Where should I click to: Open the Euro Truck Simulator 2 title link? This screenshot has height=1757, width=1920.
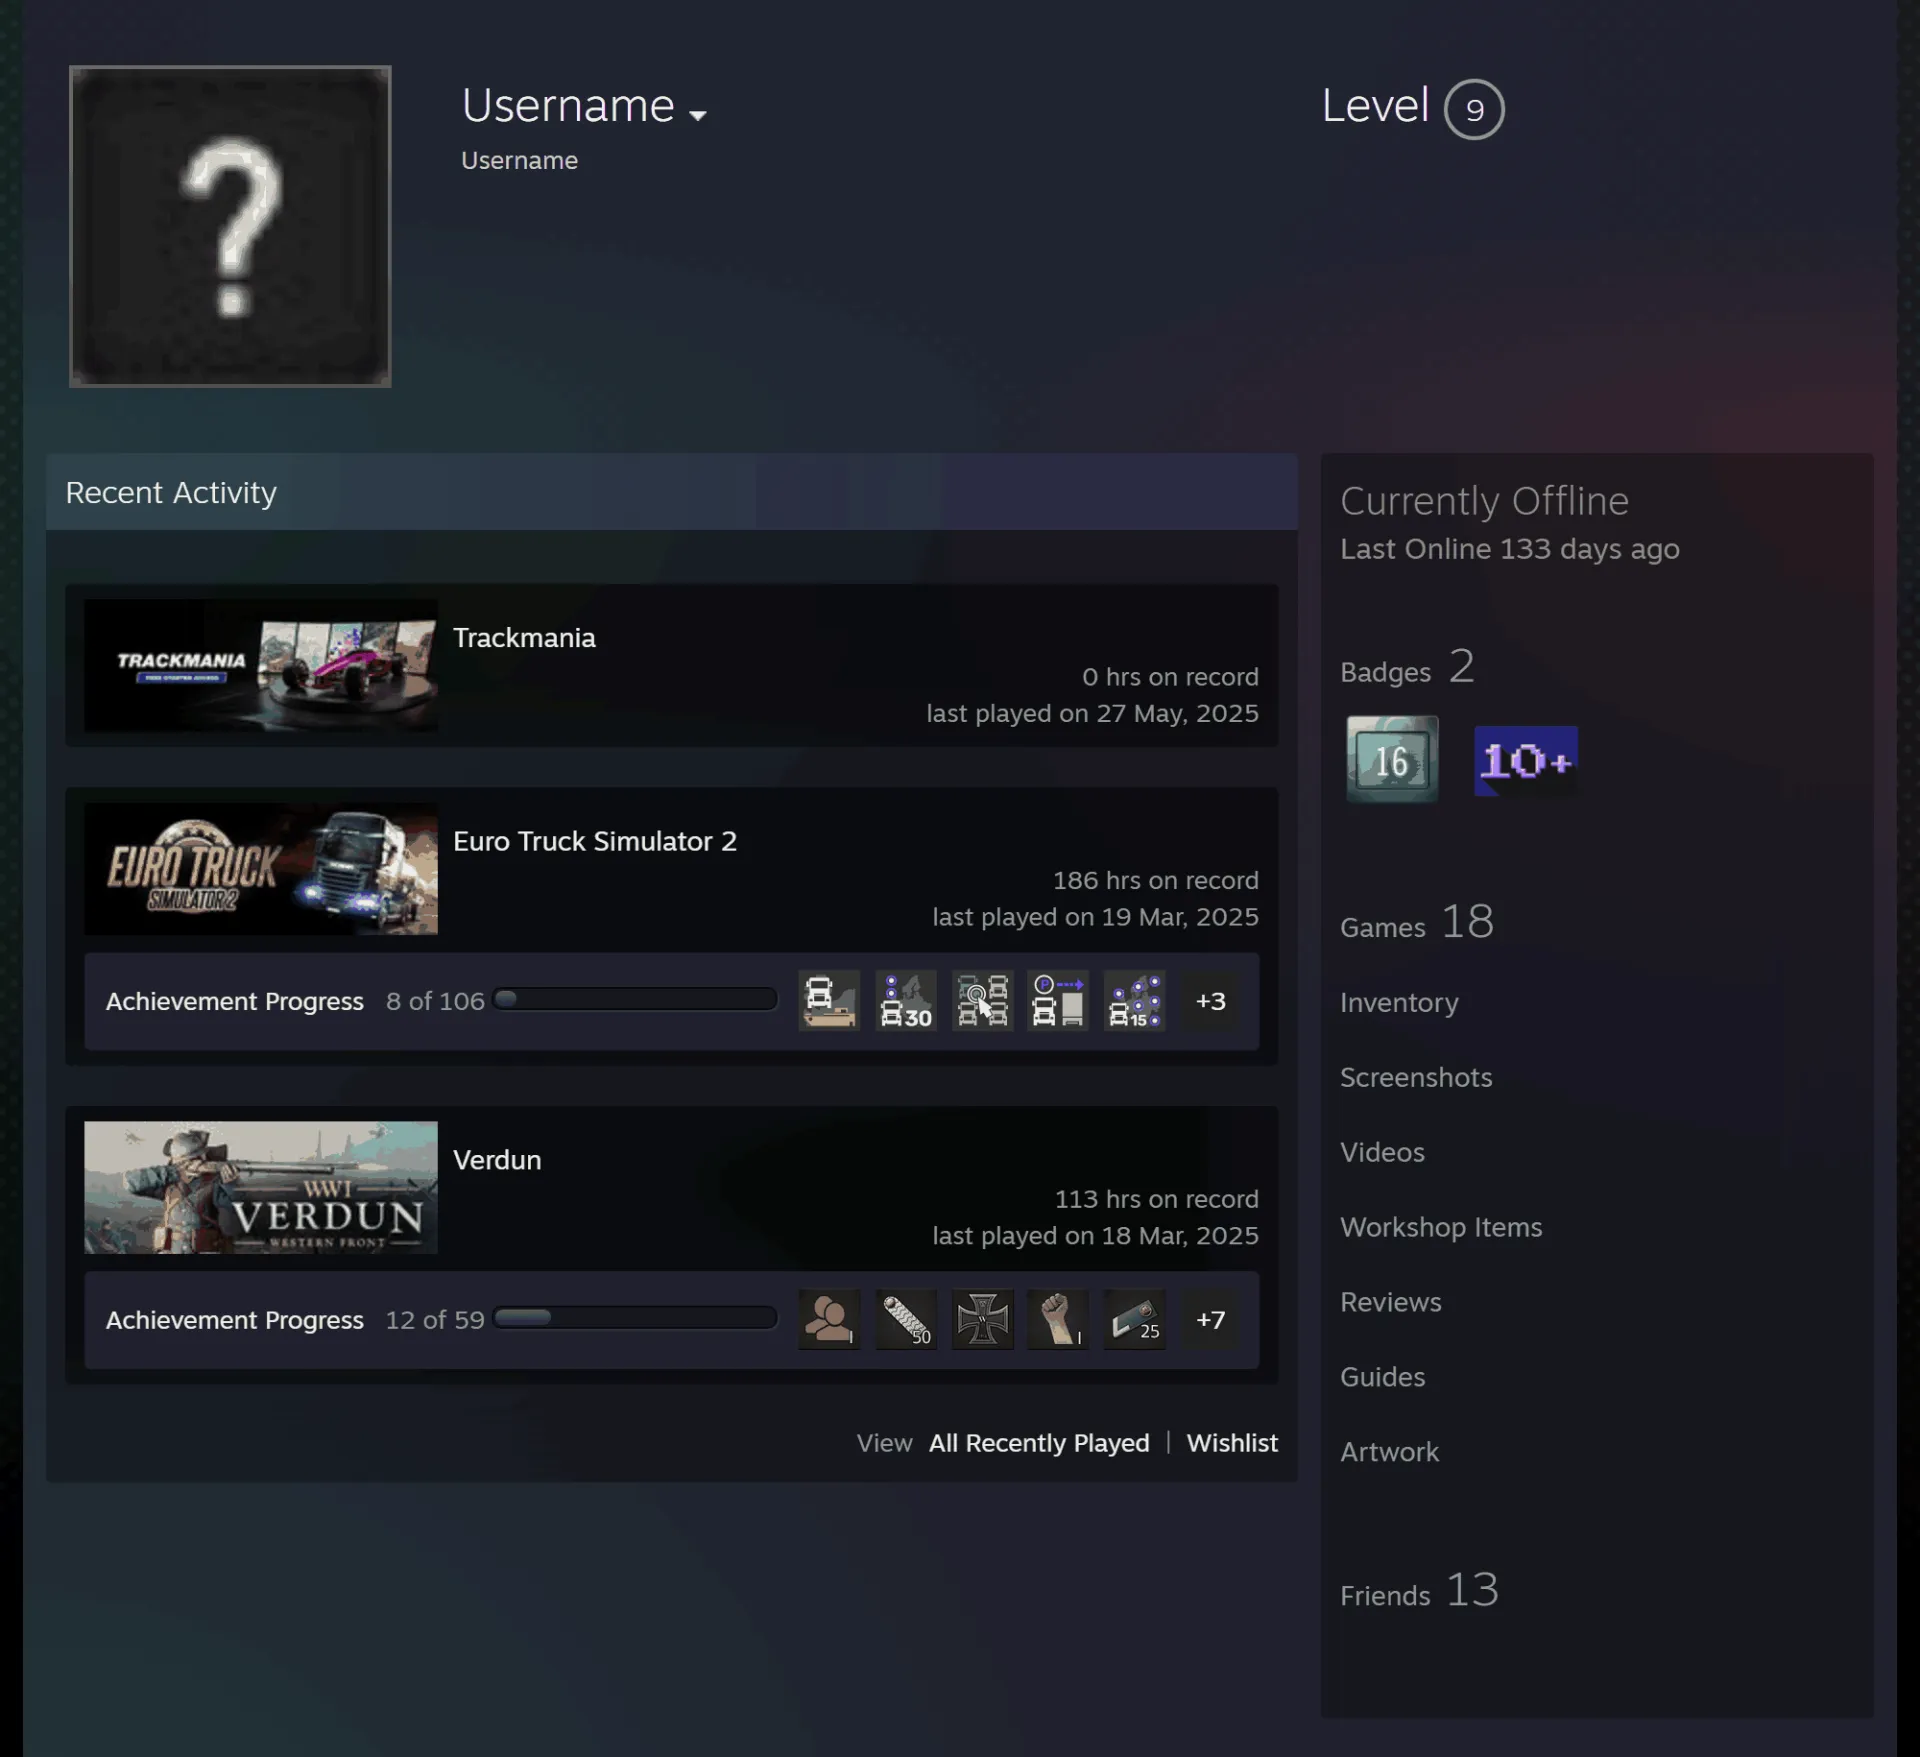click(595, 841)
